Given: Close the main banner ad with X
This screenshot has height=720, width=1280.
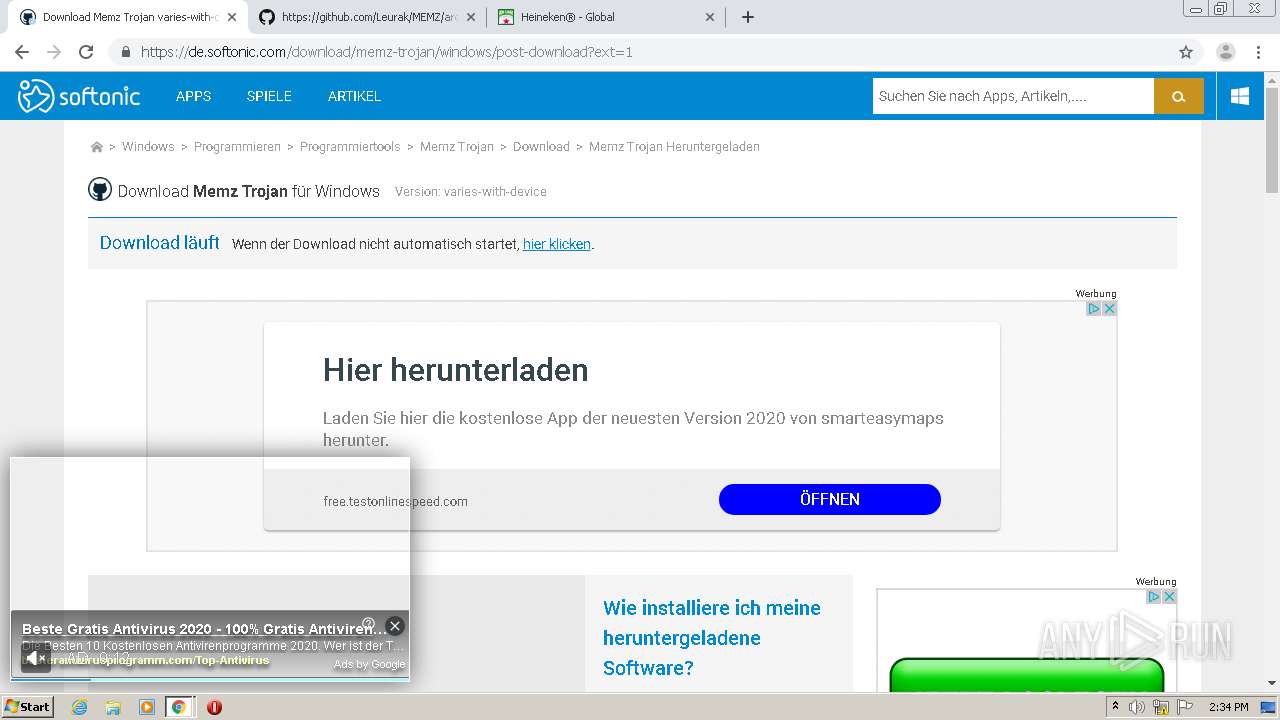Looking at the screenshot, I should tap(1109, 309).
